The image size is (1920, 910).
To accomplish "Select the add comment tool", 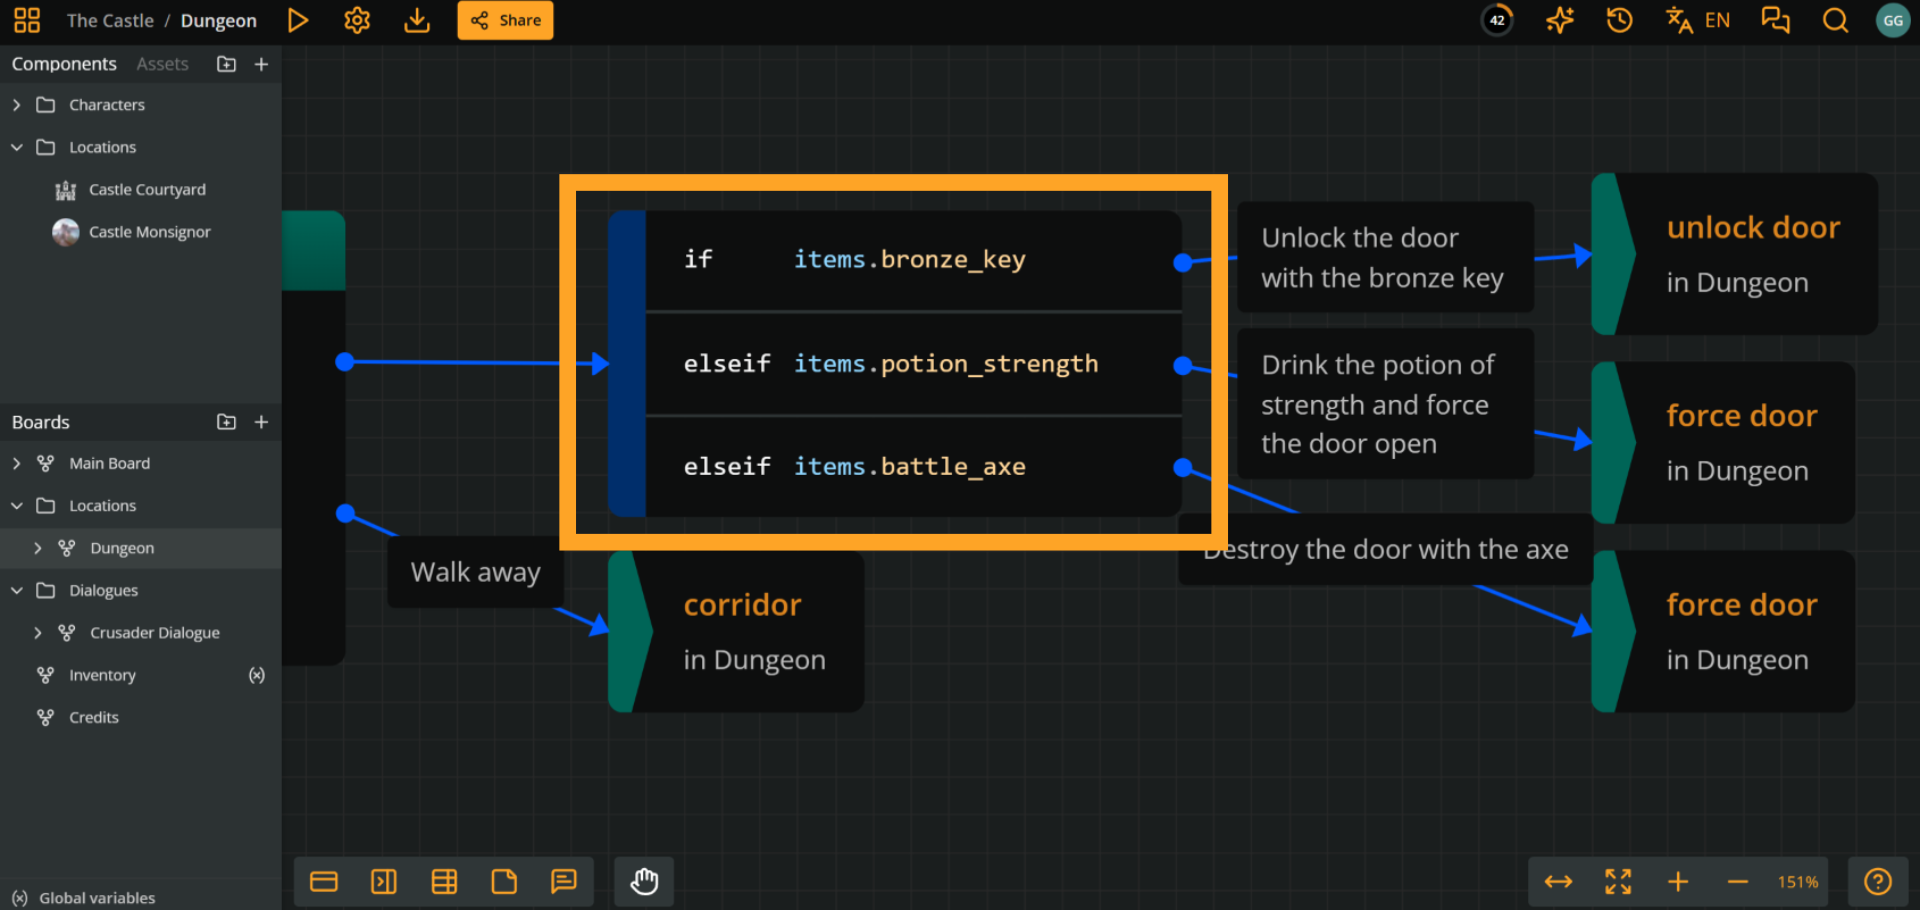I will [564, 881].
